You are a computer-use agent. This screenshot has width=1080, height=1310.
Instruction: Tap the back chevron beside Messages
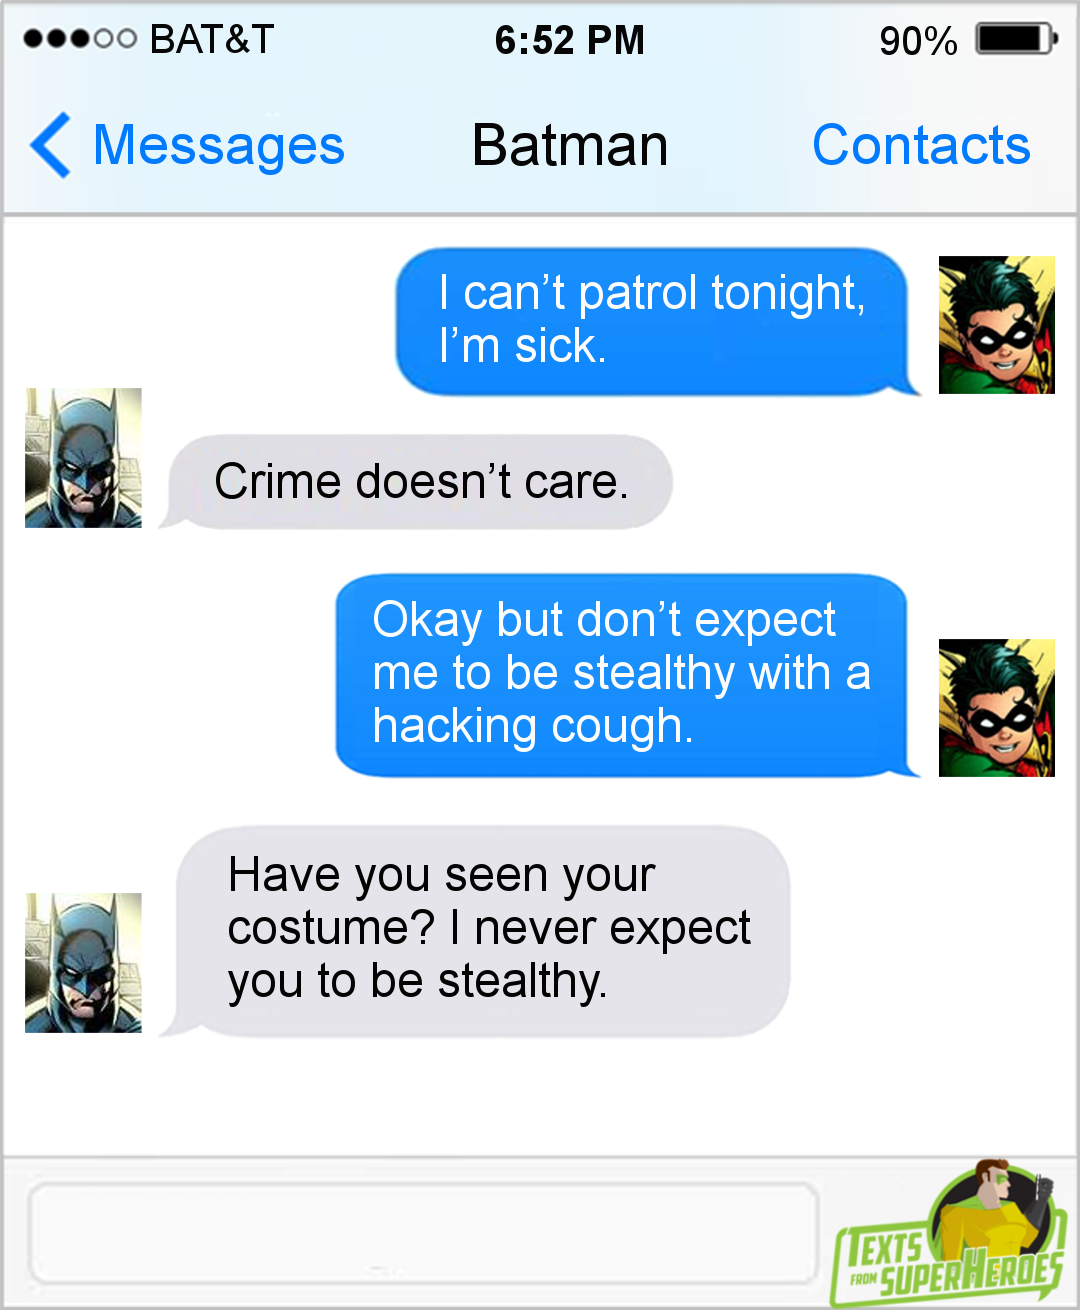[x=50, y=145]
